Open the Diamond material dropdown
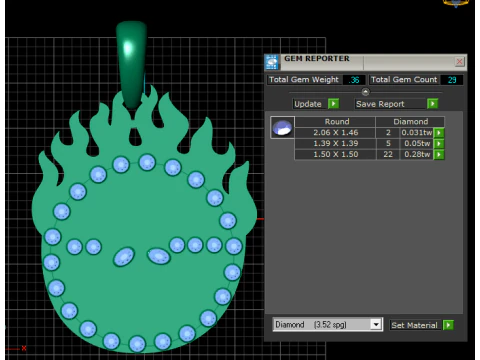 coord(376,324)
